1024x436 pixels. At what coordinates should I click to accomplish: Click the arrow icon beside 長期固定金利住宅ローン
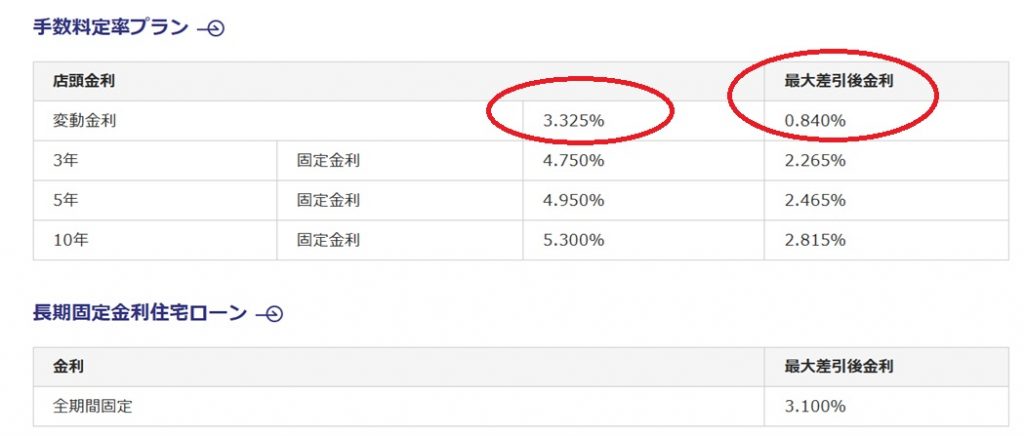pos(269,314)
